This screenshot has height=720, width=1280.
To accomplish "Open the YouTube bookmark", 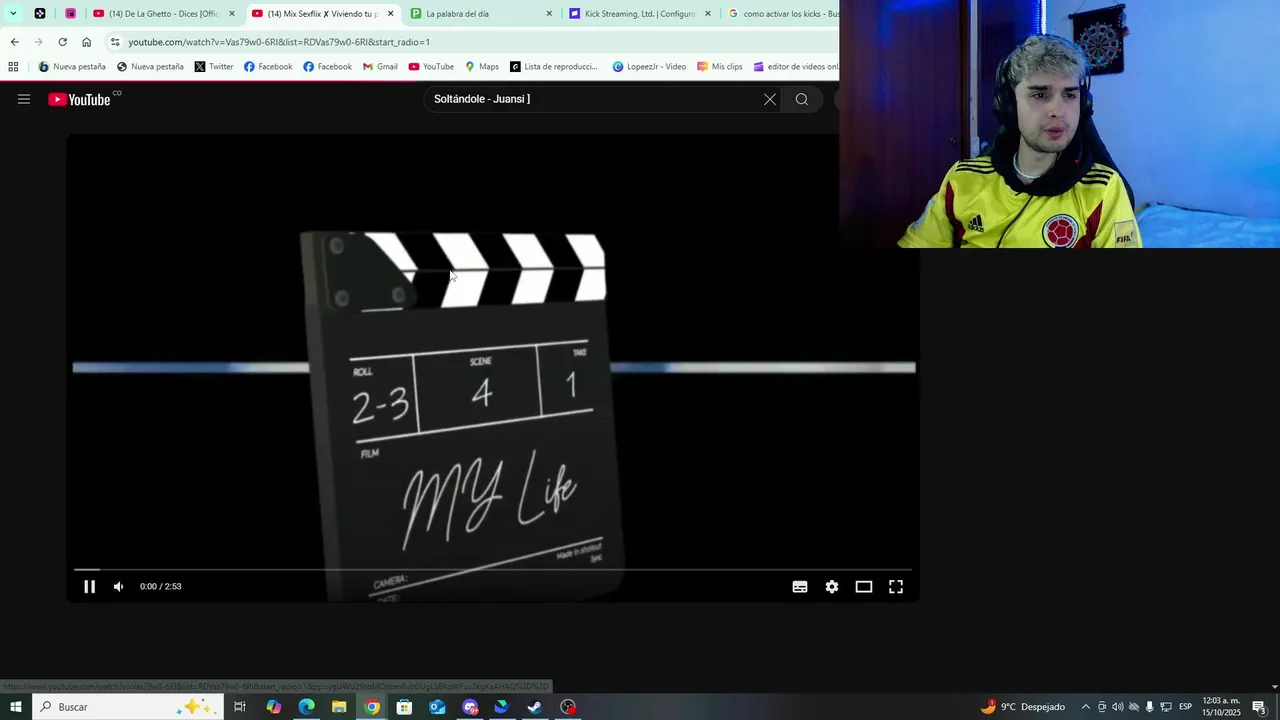I will coord(431,67).
